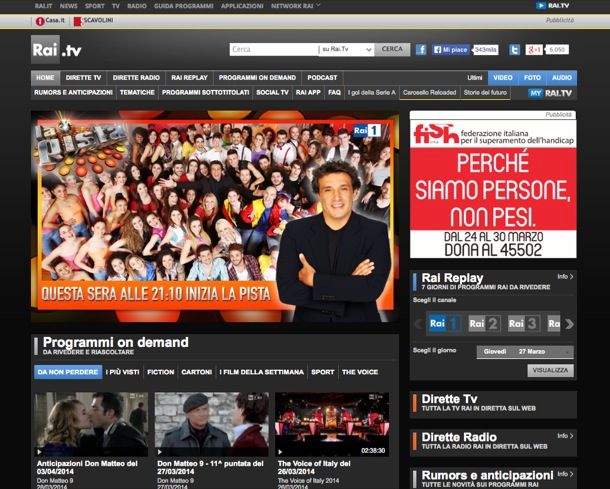This screenshot has height=489, width=610.
Task: Select the I PIÙ VISTI tab
Action: coord(123,372)
